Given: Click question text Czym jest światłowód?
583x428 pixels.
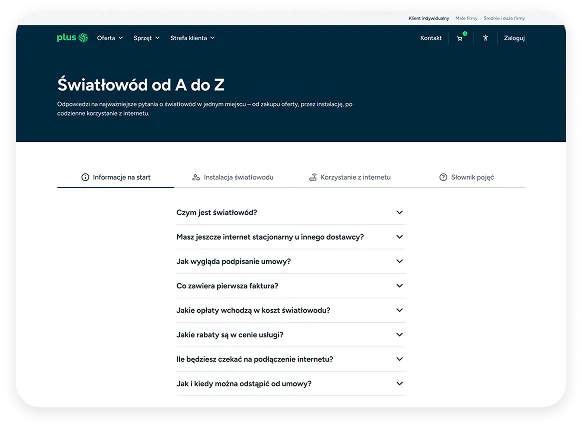Looking at the screenshot, I should 217,212.
